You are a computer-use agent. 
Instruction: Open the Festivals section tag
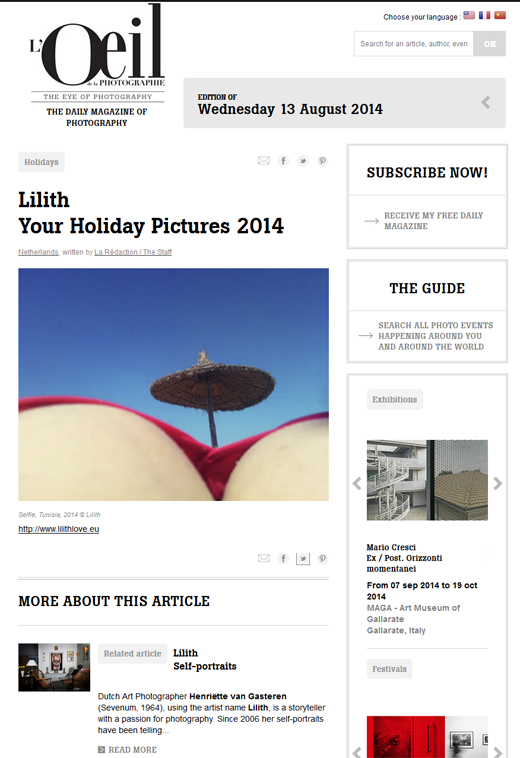[x=390, y=669]
